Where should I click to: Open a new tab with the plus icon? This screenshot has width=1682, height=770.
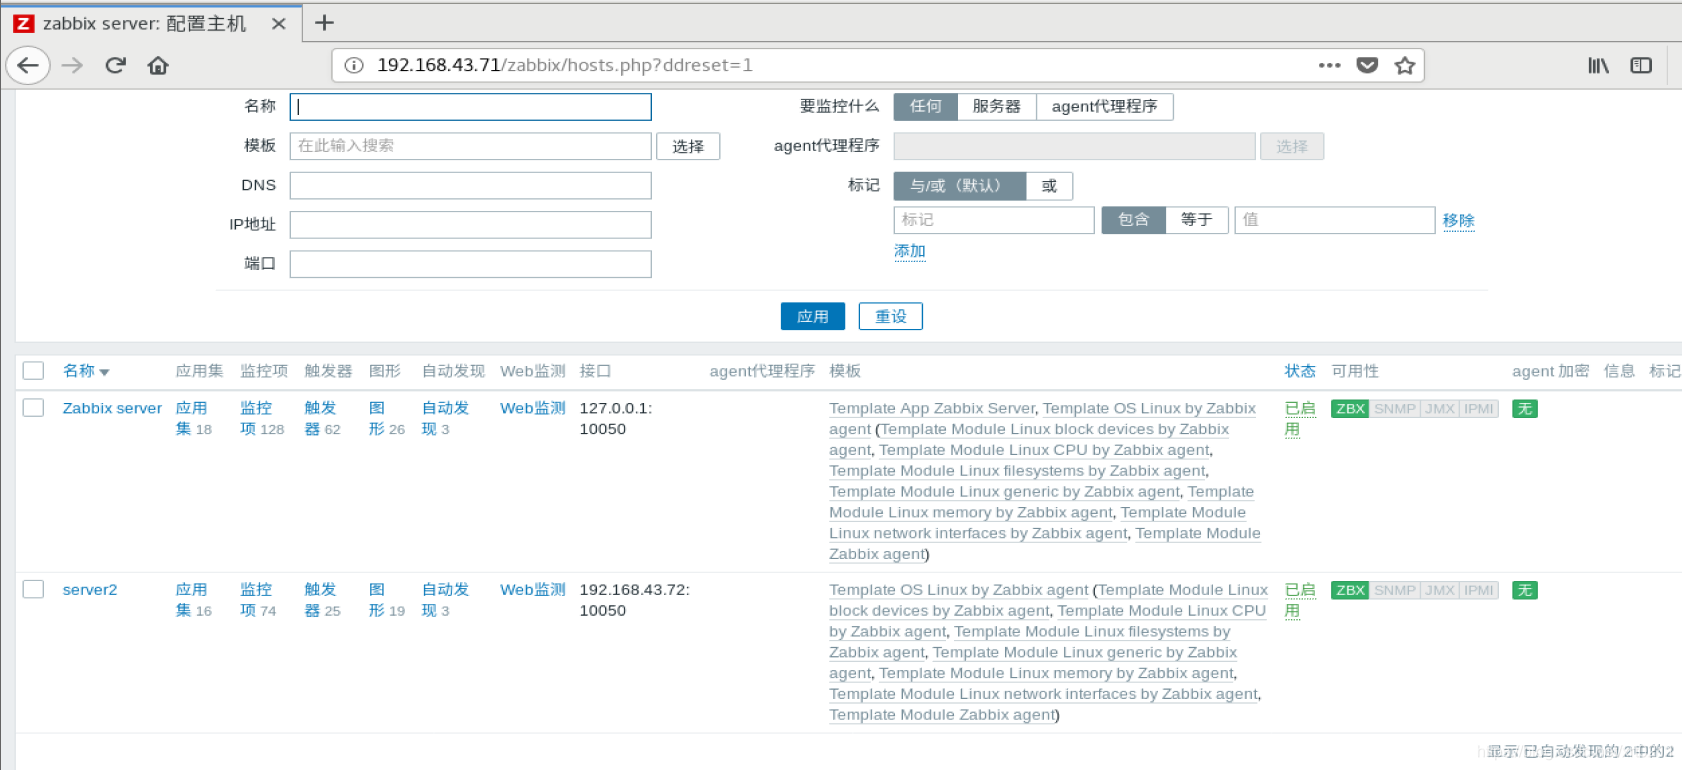click(324, 23)
